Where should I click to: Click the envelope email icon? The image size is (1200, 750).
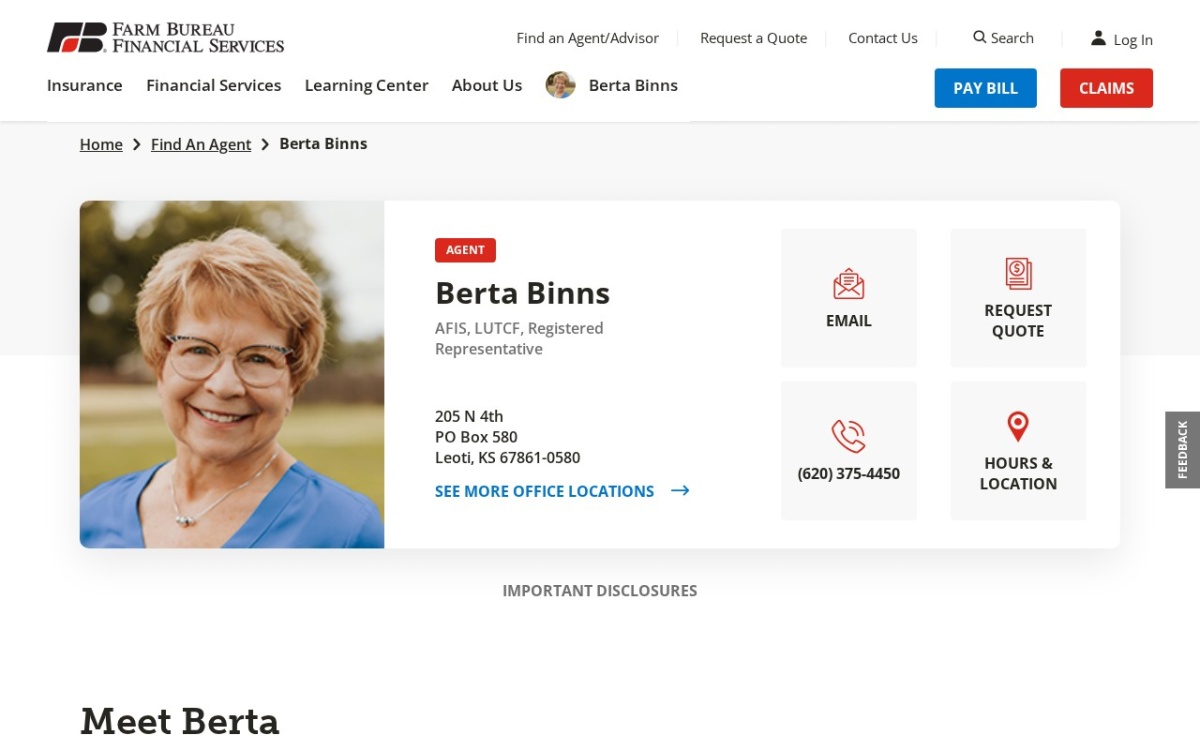pyautogui.click(x=849, y=284)
